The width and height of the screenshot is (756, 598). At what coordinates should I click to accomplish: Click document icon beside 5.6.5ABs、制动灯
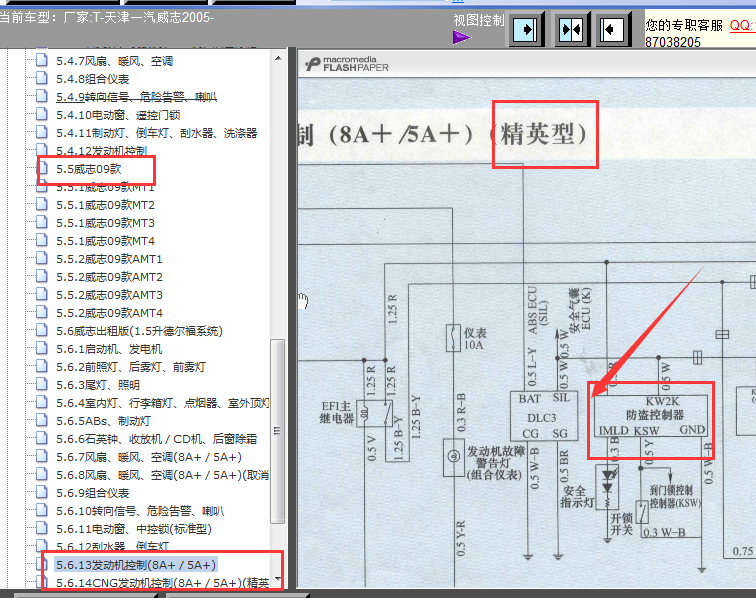click(42, 421)
